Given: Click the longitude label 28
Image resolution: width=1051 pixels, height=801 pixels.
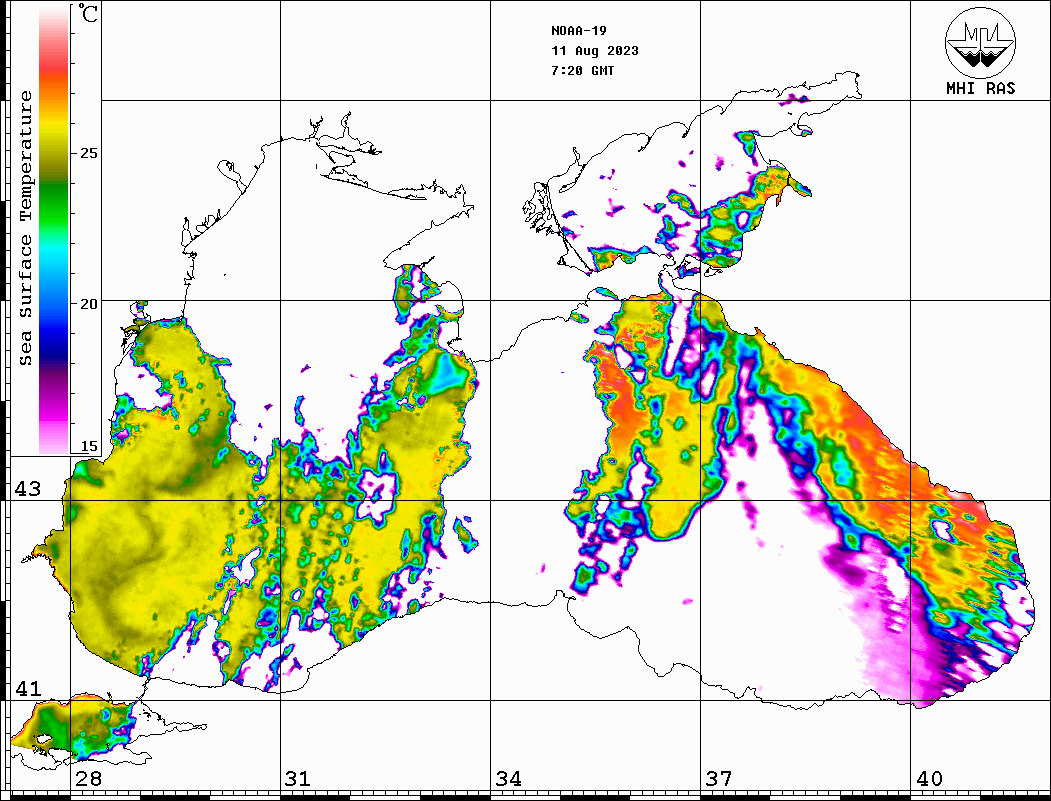Looking at the screenshot, I should click(x=88, y=778).
